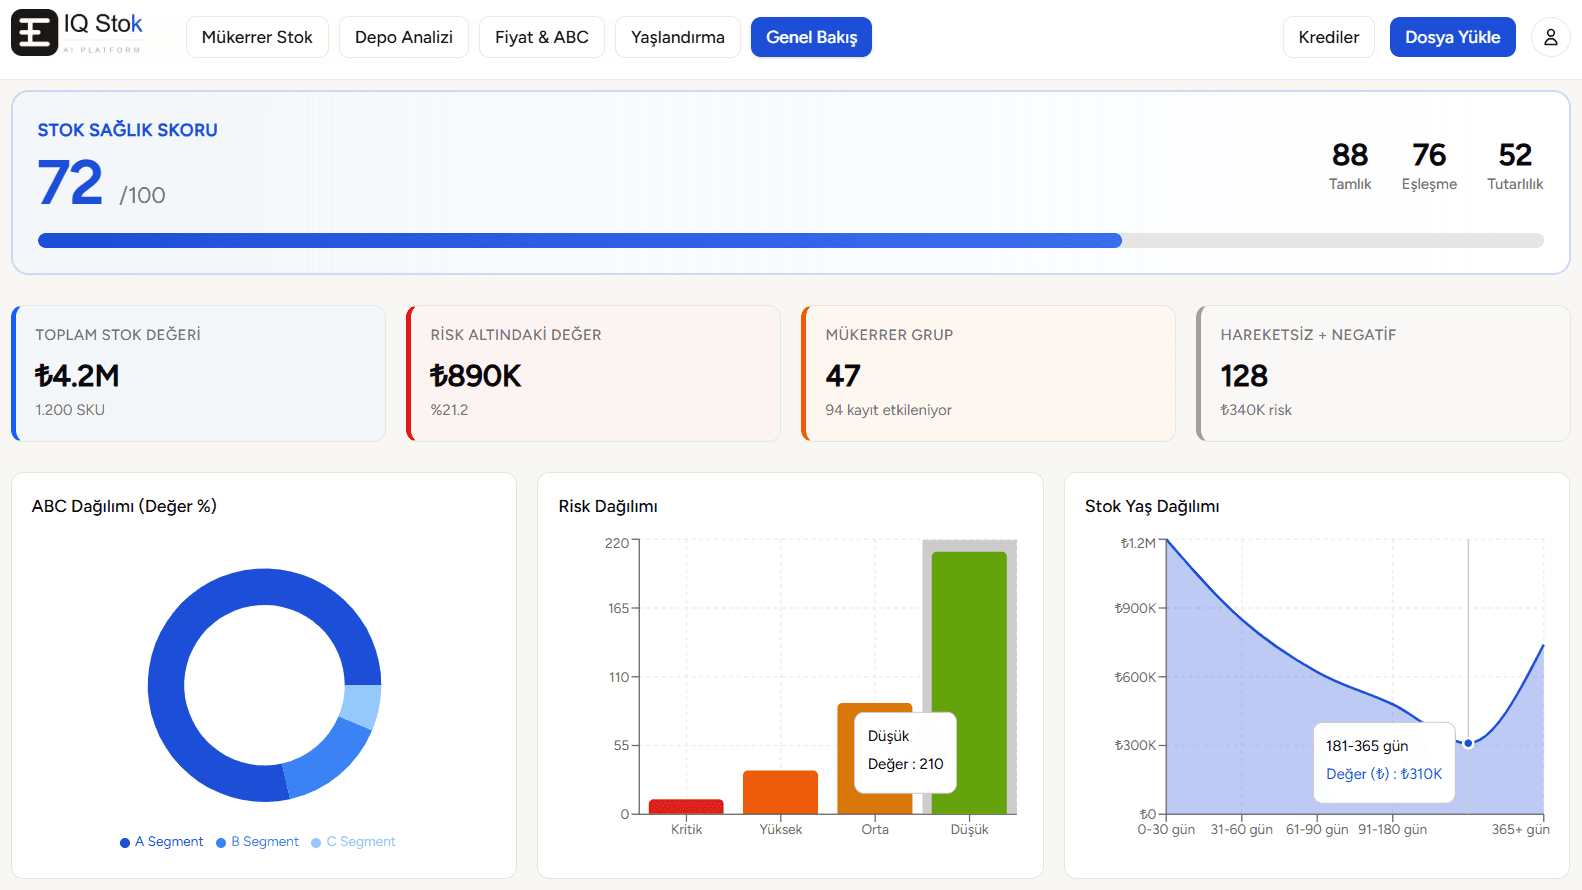Open the user profile icon
This screenshot has height=890, width=1582.
1550,37
